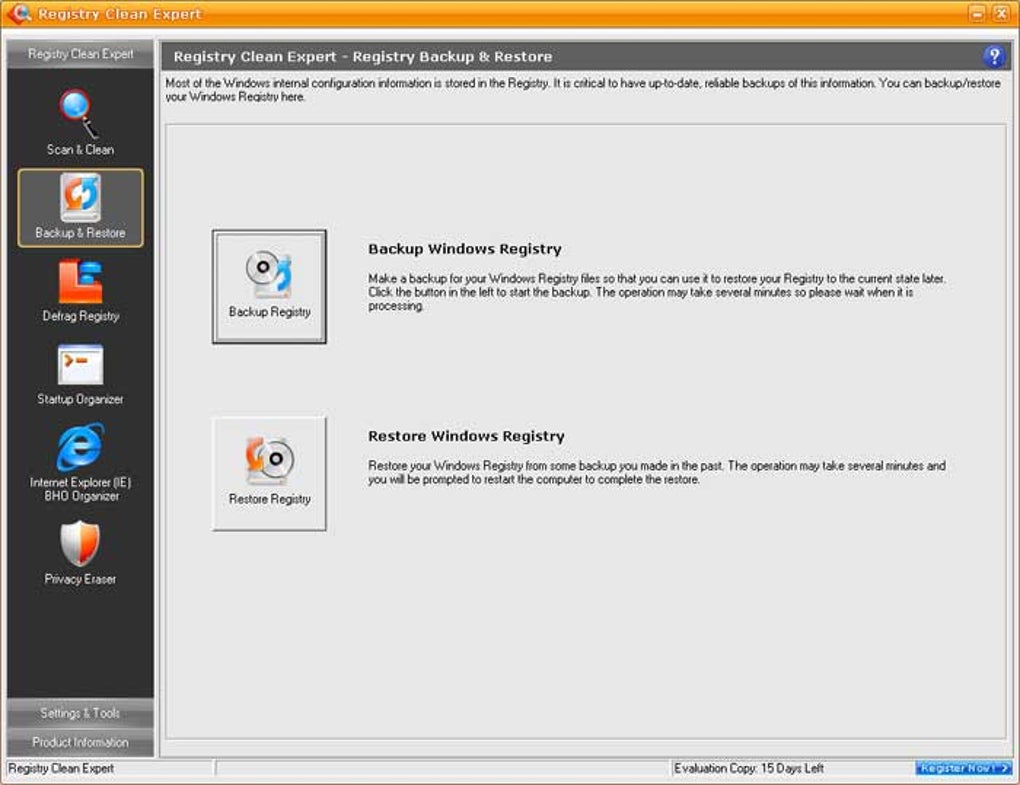Click the Restore Registry button
The image size is (1020, 785).
click(x=269, y=473)
